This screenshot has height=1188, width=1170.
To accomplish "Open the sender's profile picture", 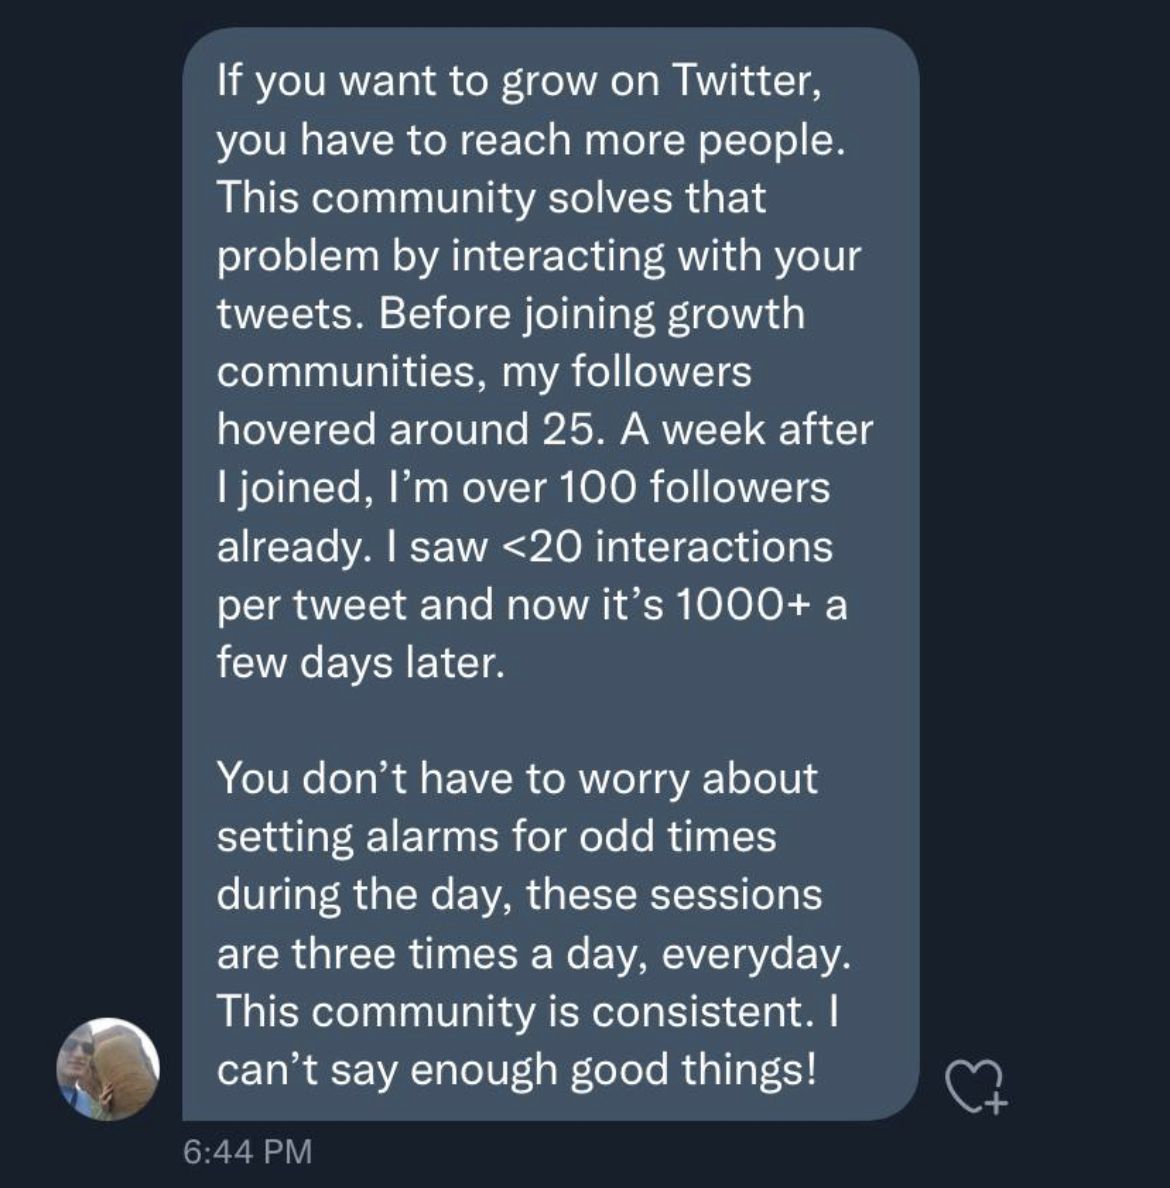I will point(108,1068).
